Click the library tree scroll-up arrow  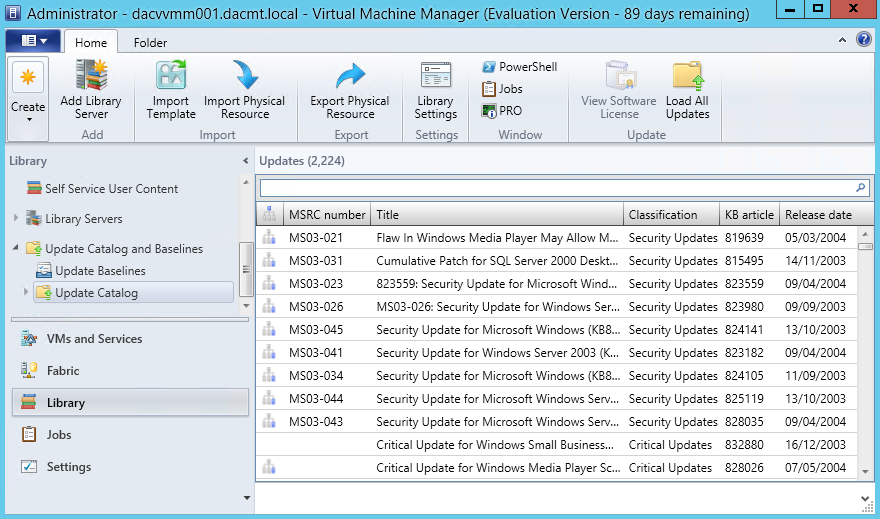point(246,182)
